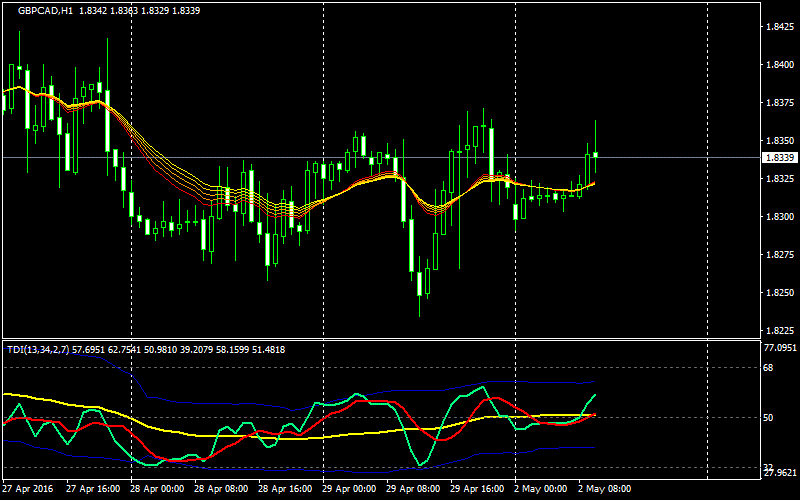Viewport: 800px width, 500px height.
Task: Click the 27 Apr 2016 time axis label
Action: (x=29, y=489)
